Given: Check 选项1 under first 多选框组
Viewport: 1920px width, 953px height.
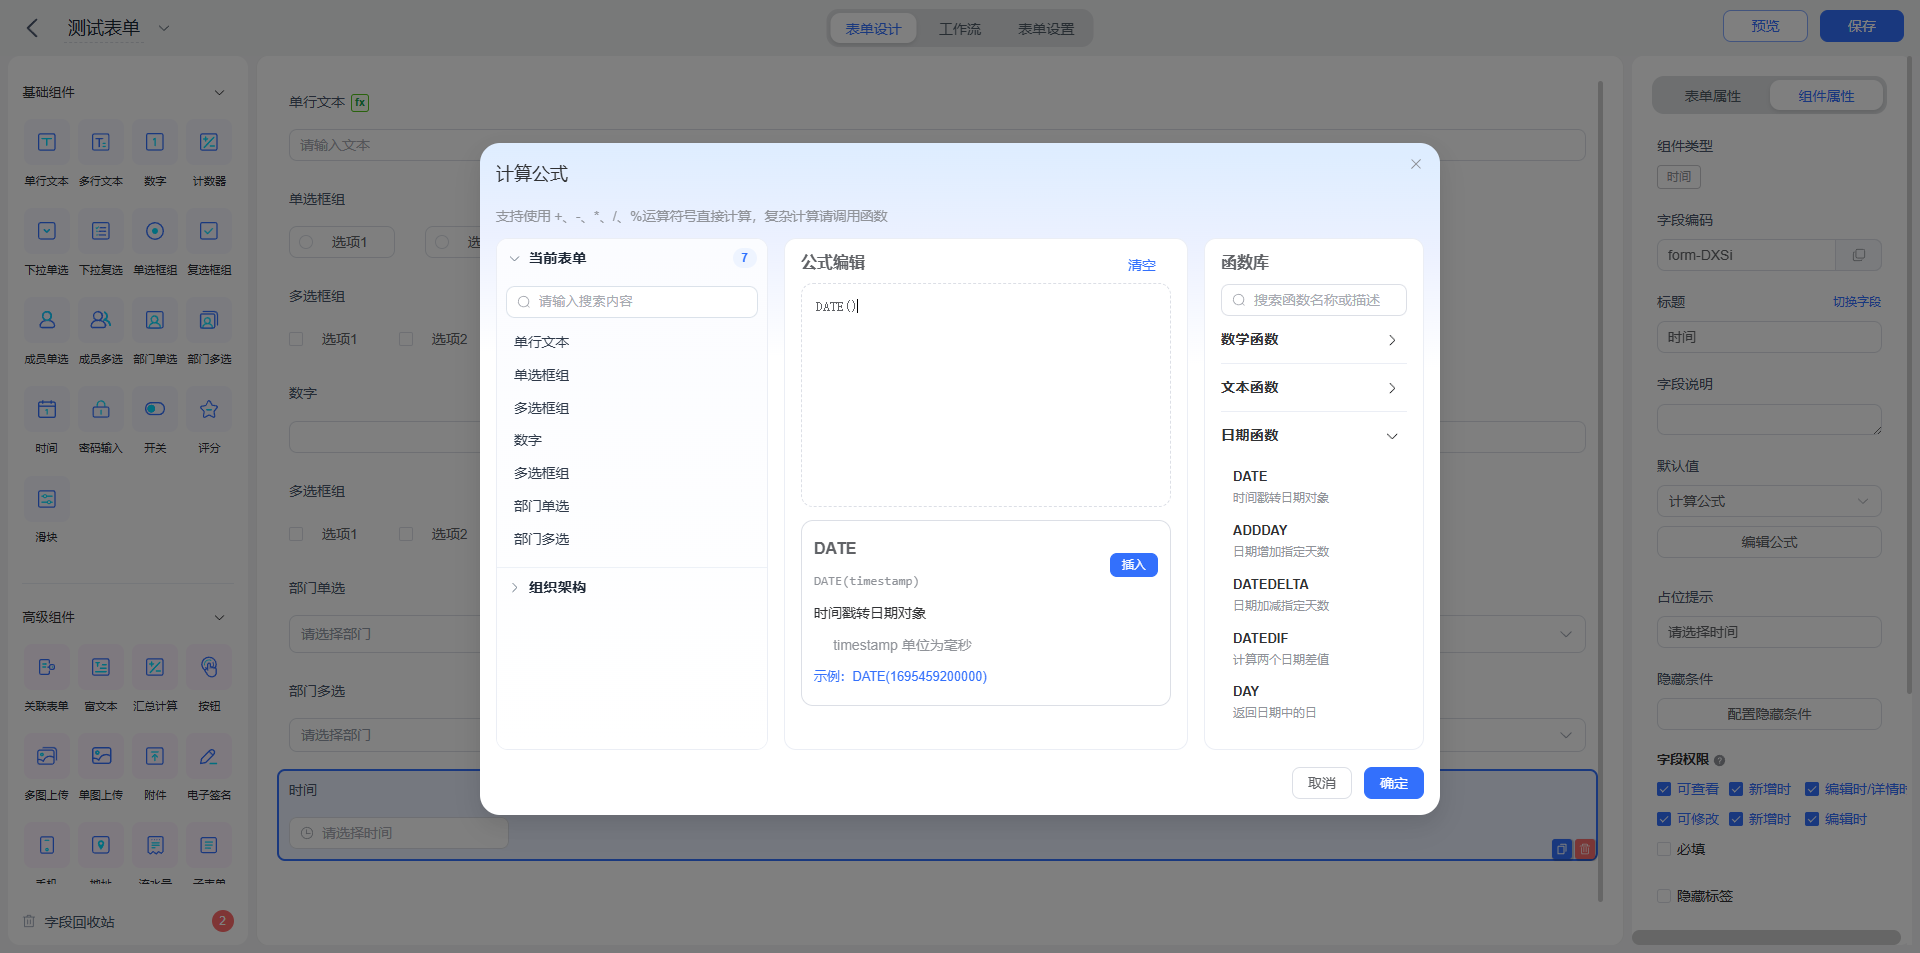Looking at the screenshot, I should click(296, 339).
